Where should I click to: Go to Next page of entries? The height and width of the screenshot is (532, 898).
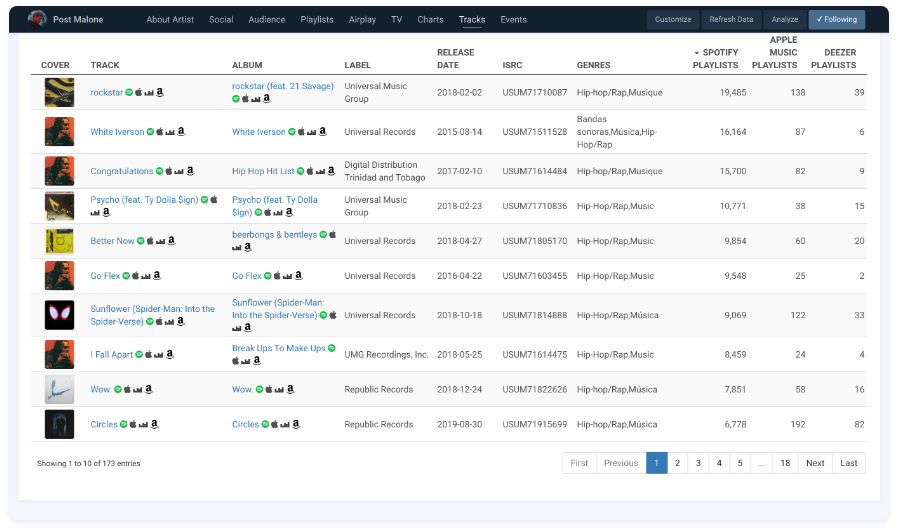tap(815, 463)
